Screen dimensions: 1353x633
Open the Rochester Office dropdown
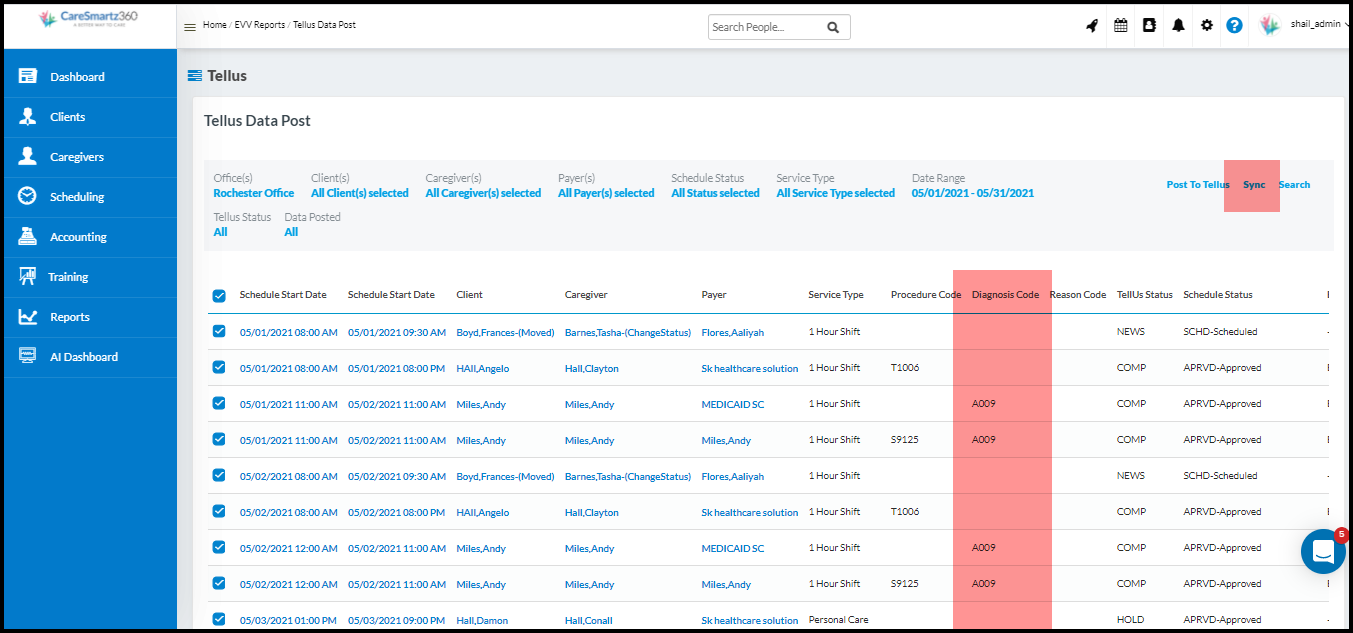tap(254, 193)
